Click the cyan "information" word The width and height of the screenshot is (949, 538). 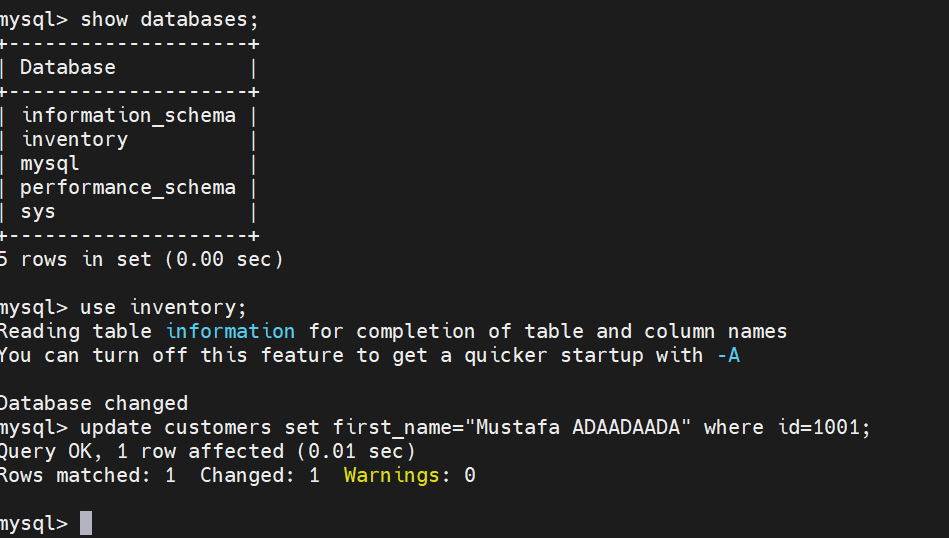point(230,331)
